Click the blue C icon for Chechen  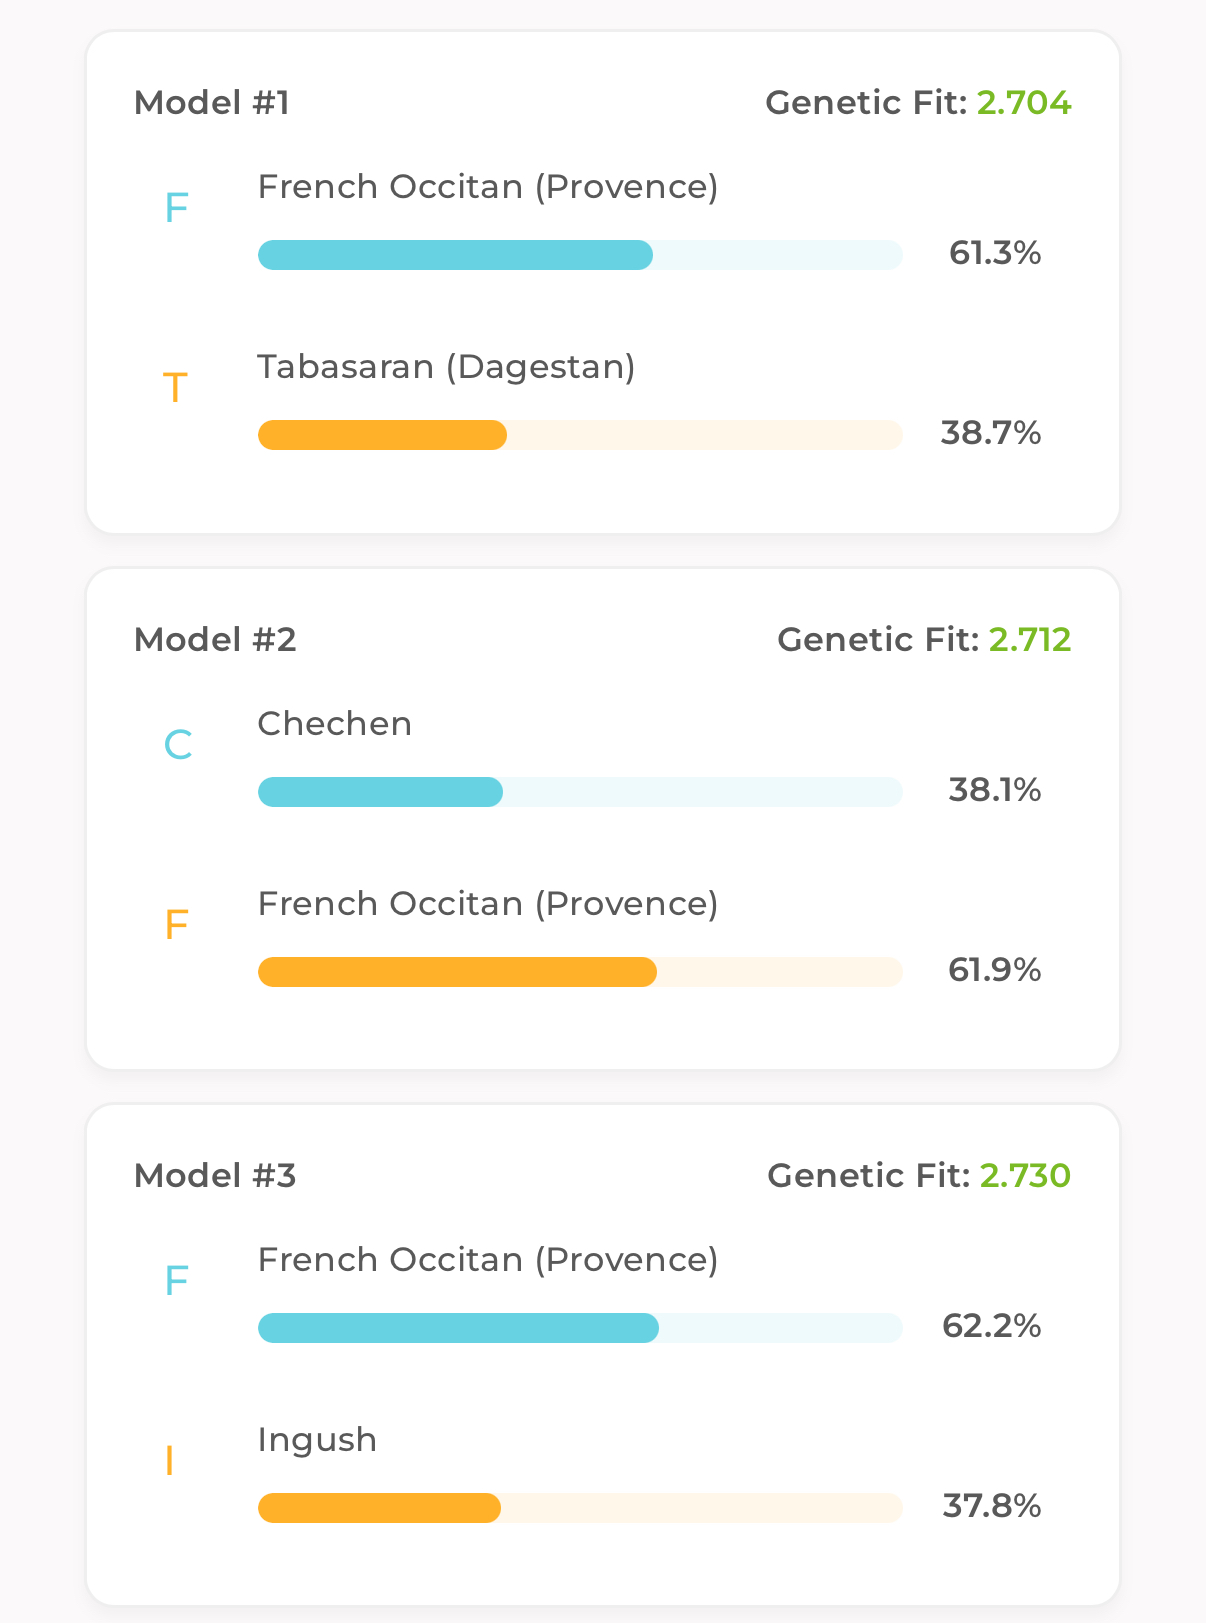click(x=177, y=745)
